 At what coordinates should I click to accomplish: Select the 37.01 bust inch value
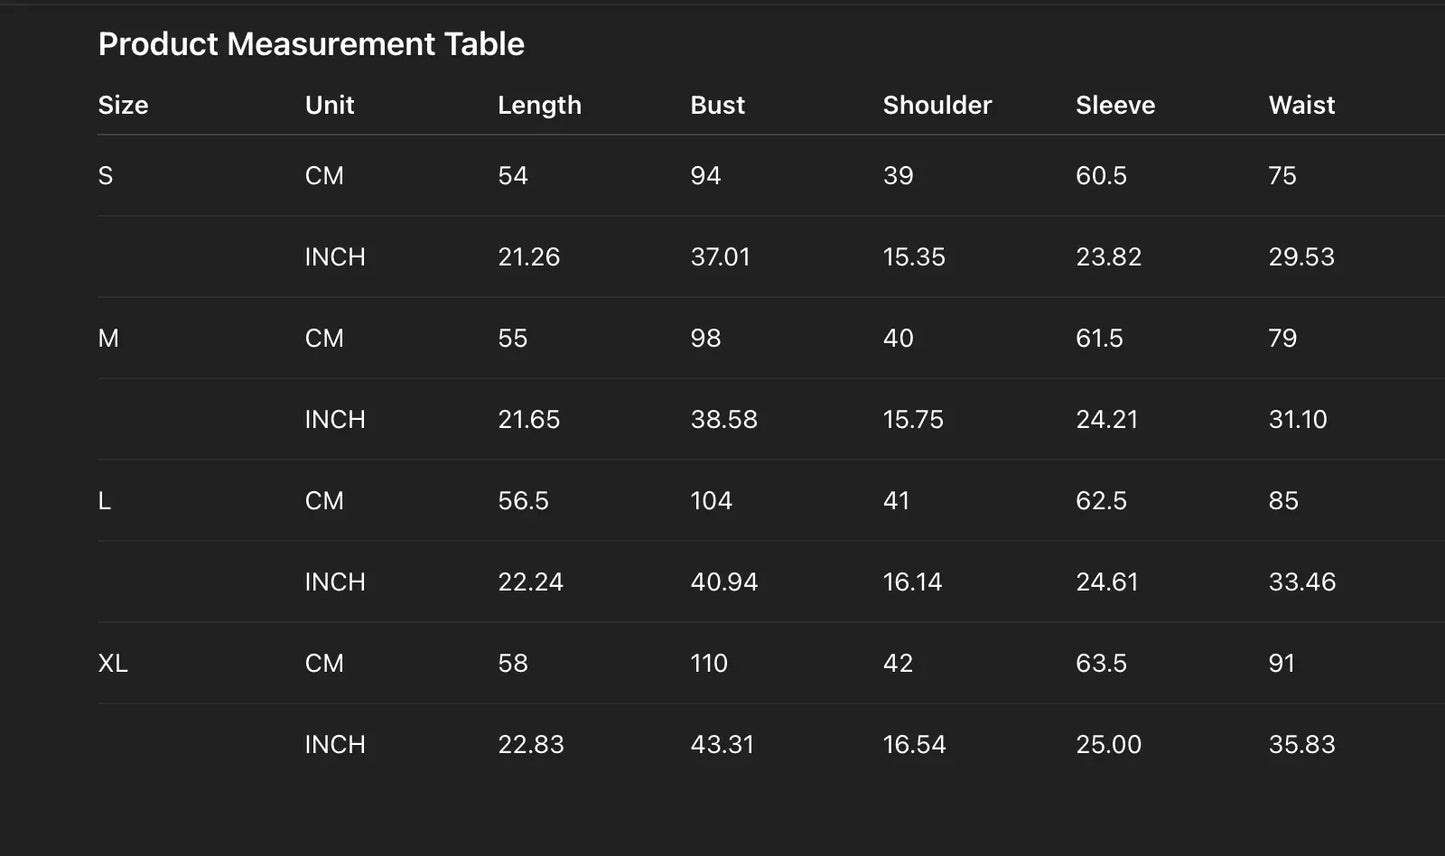pos(720,257)
